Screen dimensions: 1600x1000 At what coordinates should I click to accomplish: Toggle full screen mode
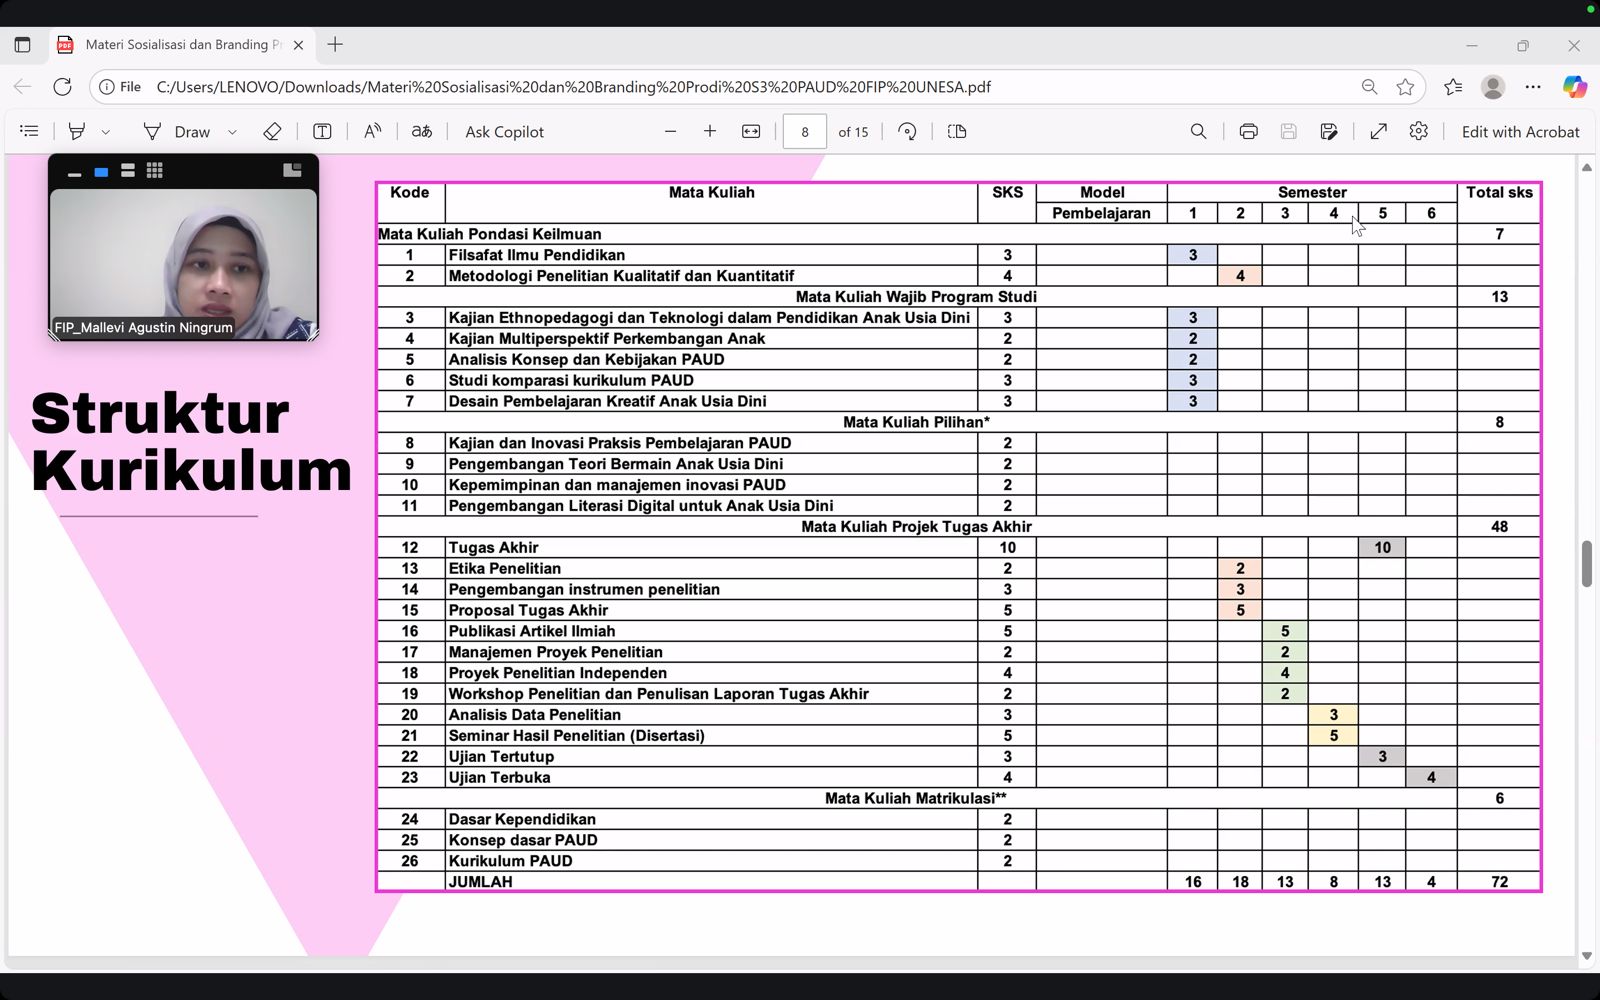1378,131
